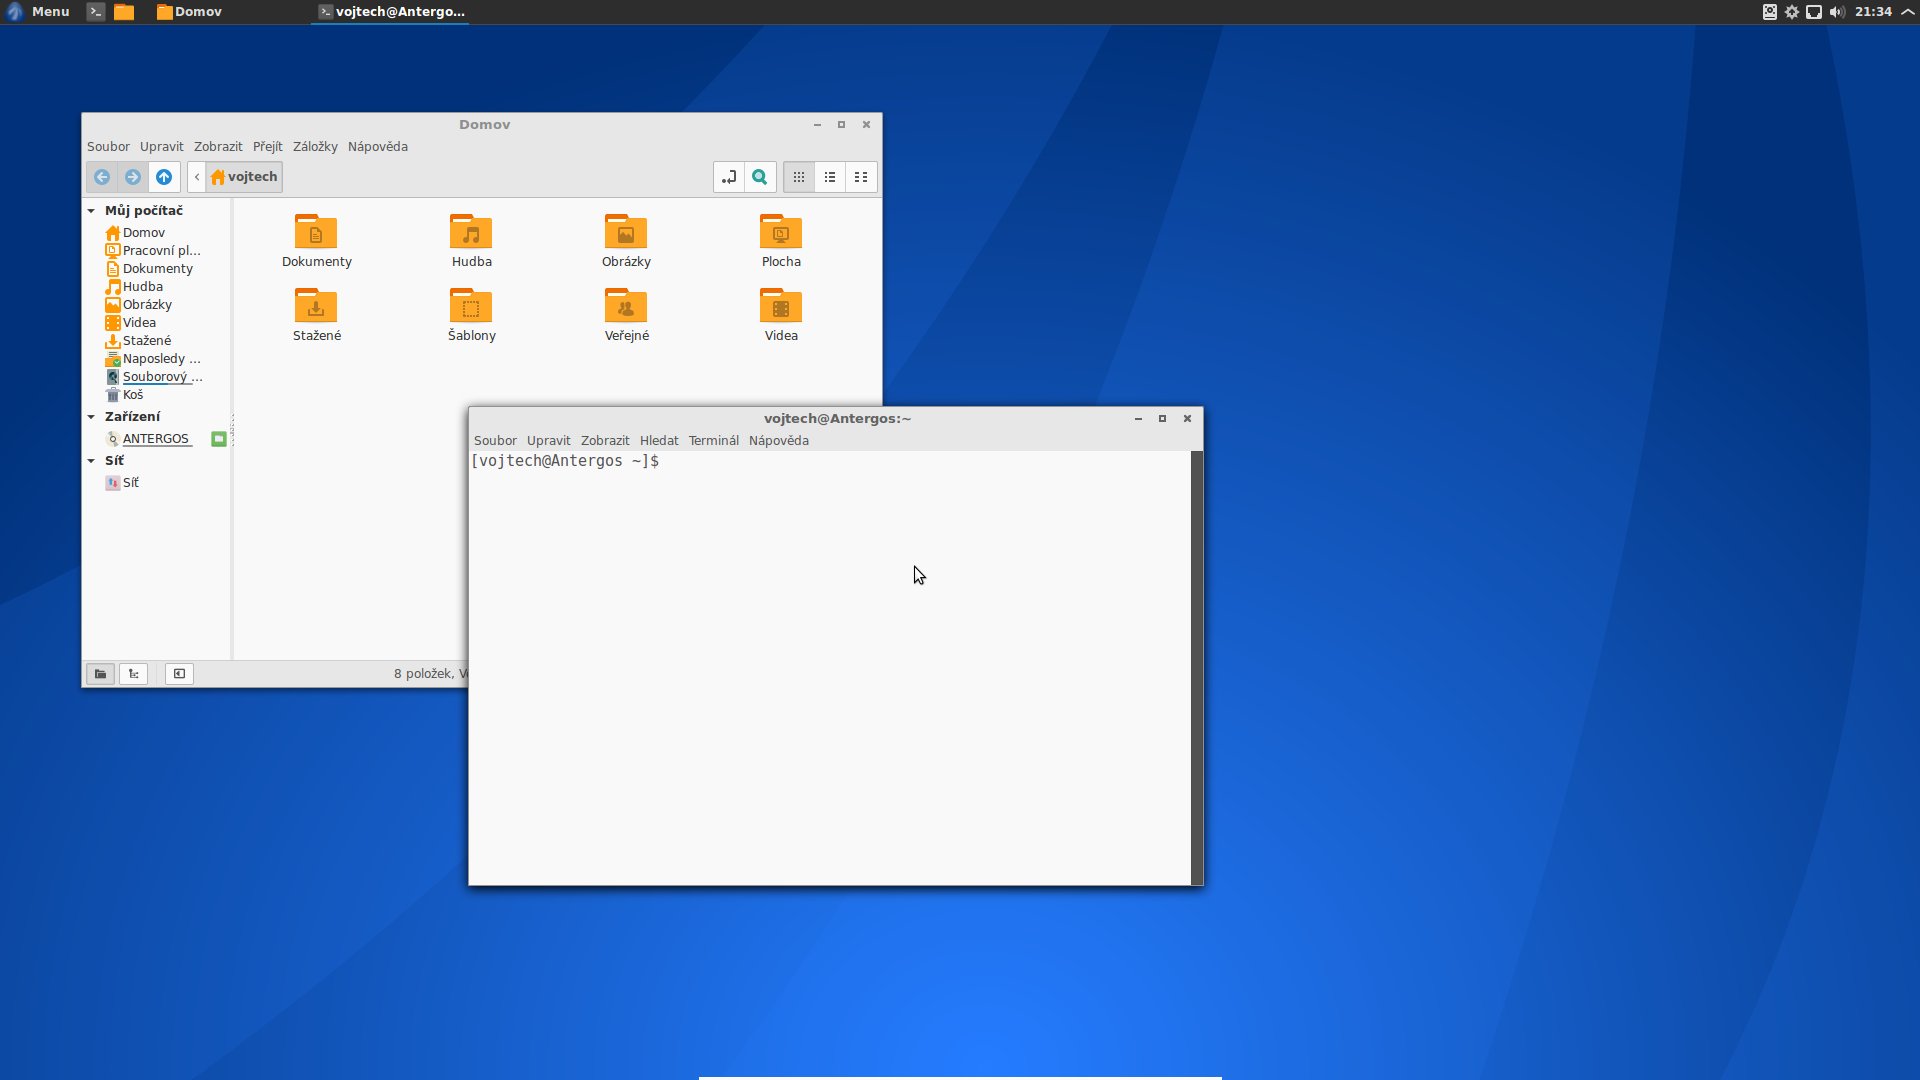1920x1080 pixels.
Task: Show tree view sidebar via status bar
Action: coord(133,674)
